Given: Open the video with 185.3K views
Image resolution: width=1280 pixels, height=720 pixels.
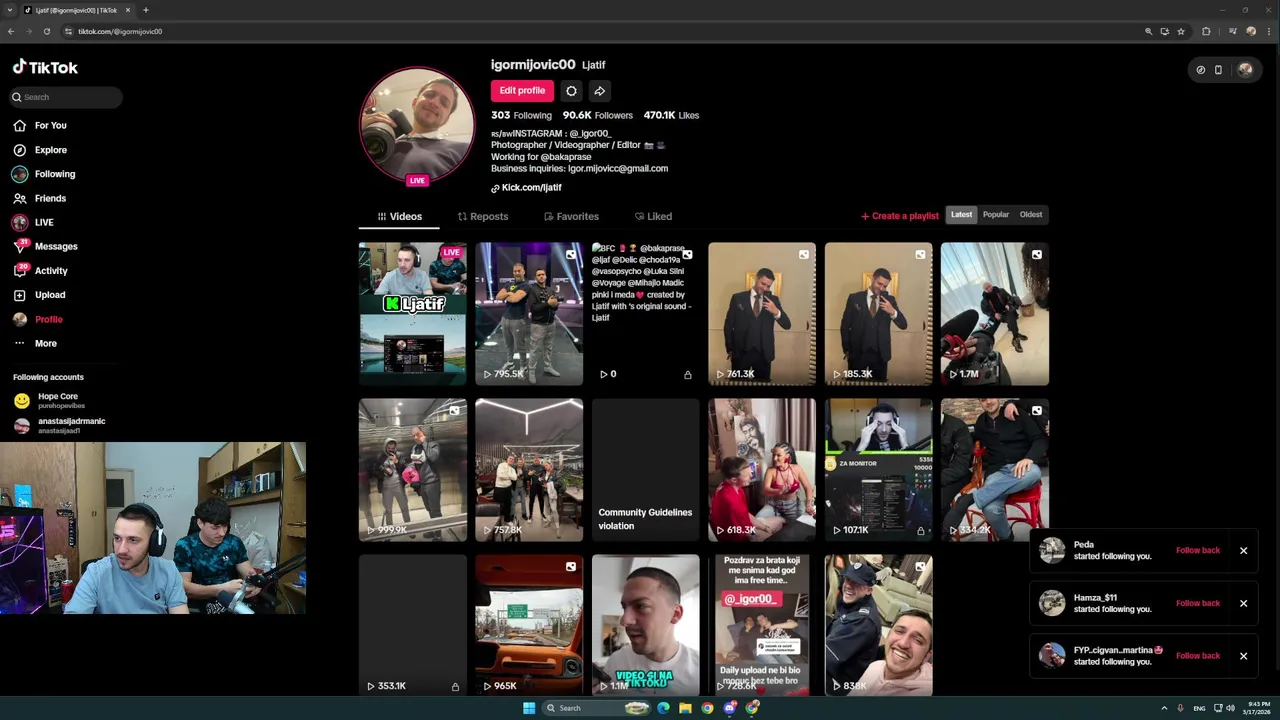Looking at the screenshot, I should (878, 314).
